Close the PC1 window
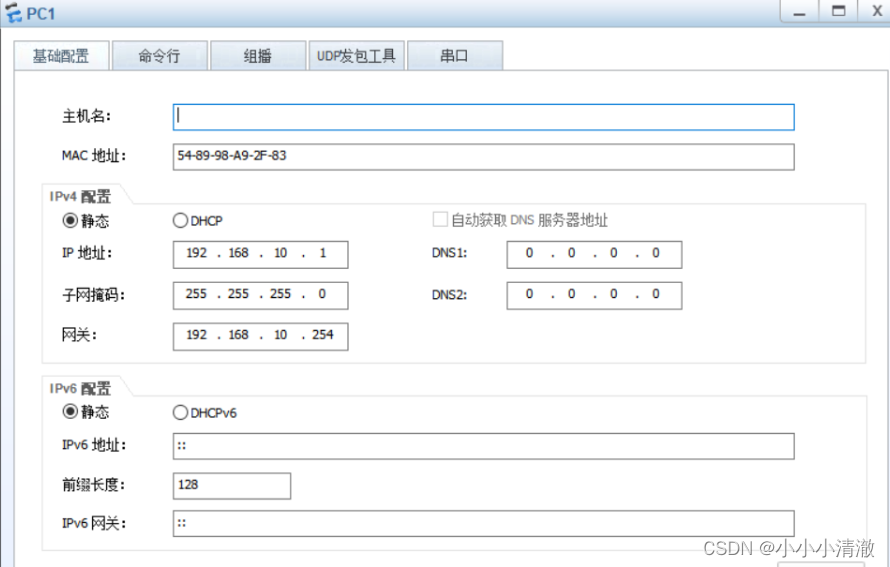This screenshot has width=890, height=567. [876, 11]
